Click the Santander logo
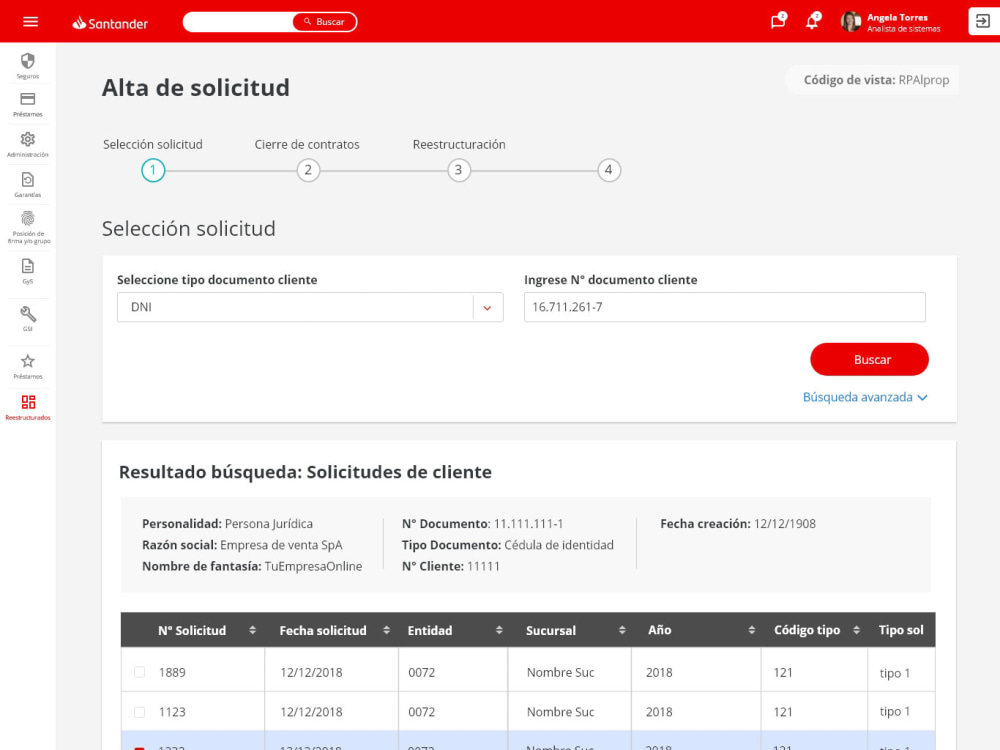Viewport: 1000px width, 750px height. 110,23
